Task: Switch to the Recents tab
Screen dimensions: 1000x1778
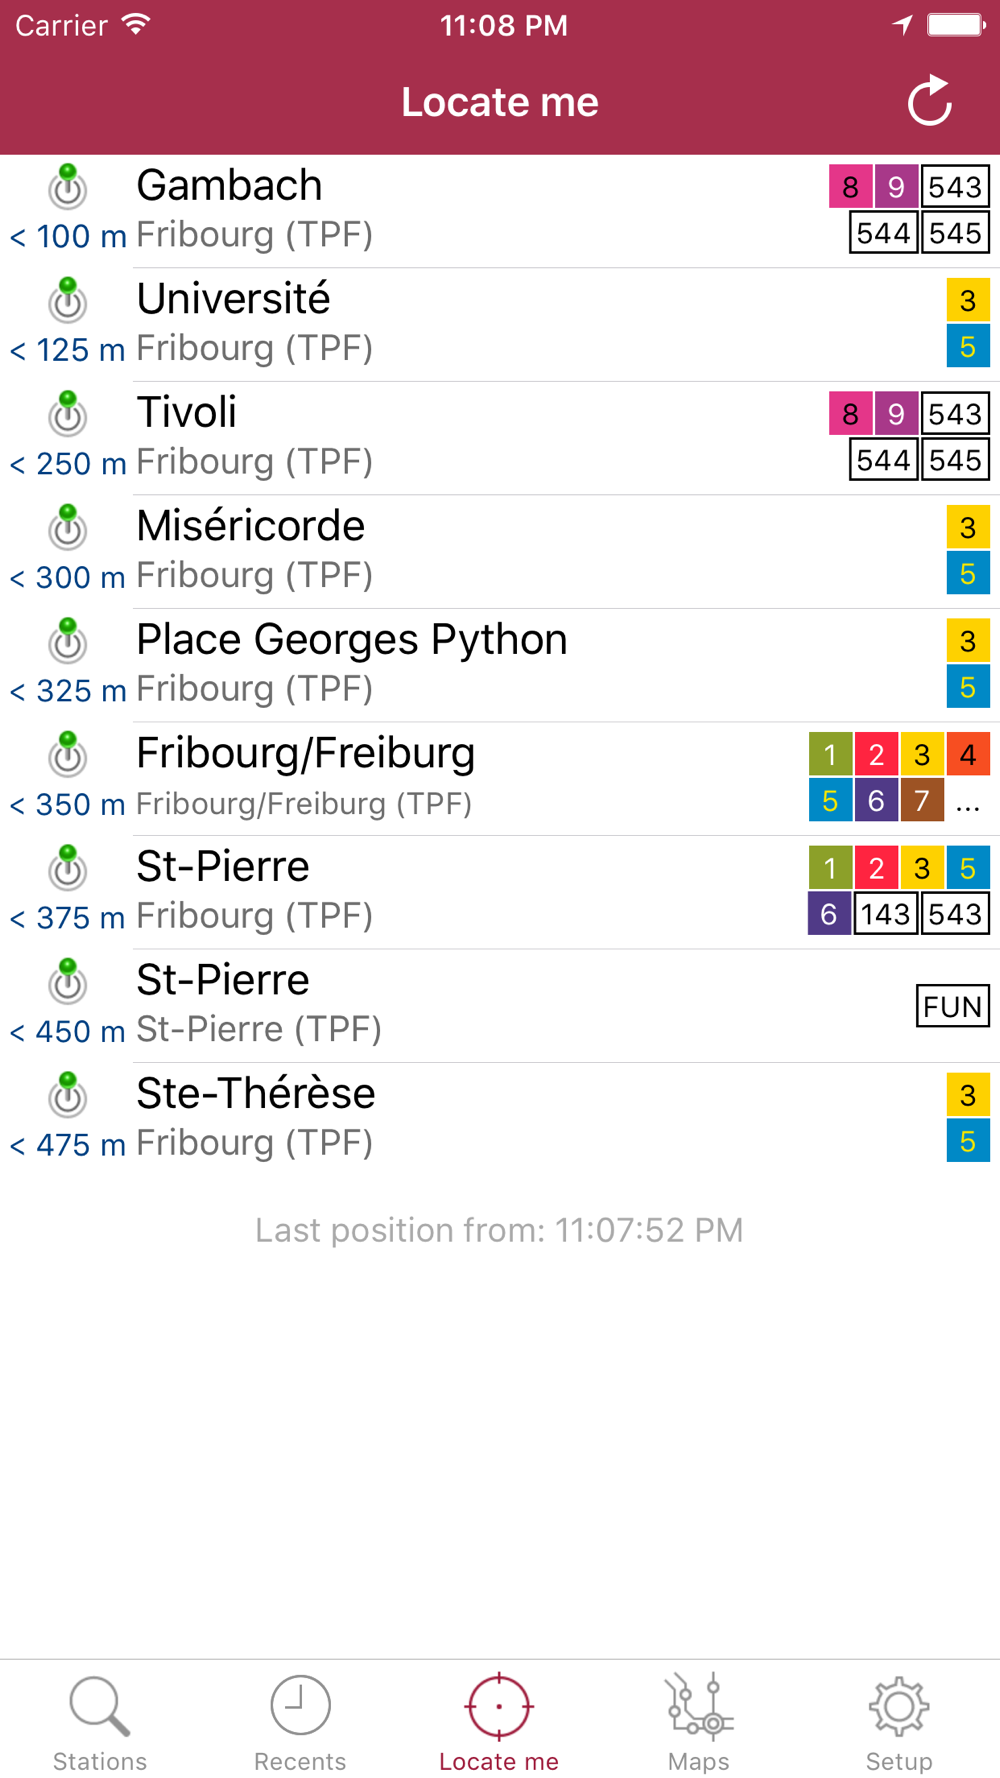Action: [x=300, y=1722]
